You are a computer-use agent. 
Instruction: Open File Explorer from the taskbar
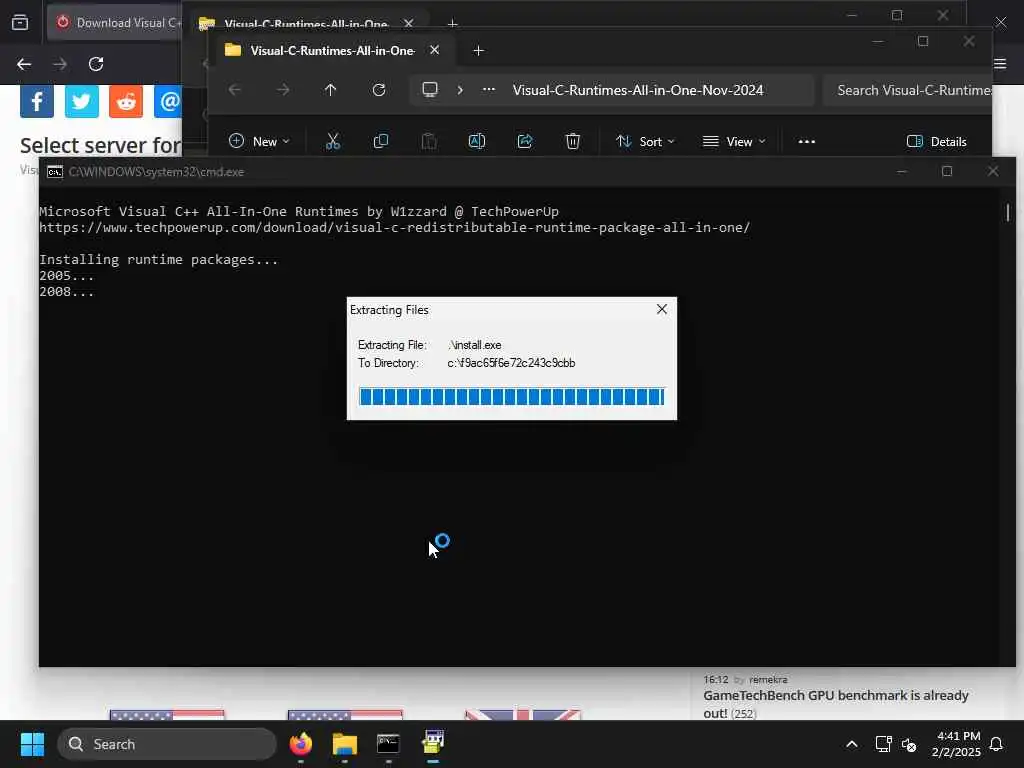click(345, 744)
